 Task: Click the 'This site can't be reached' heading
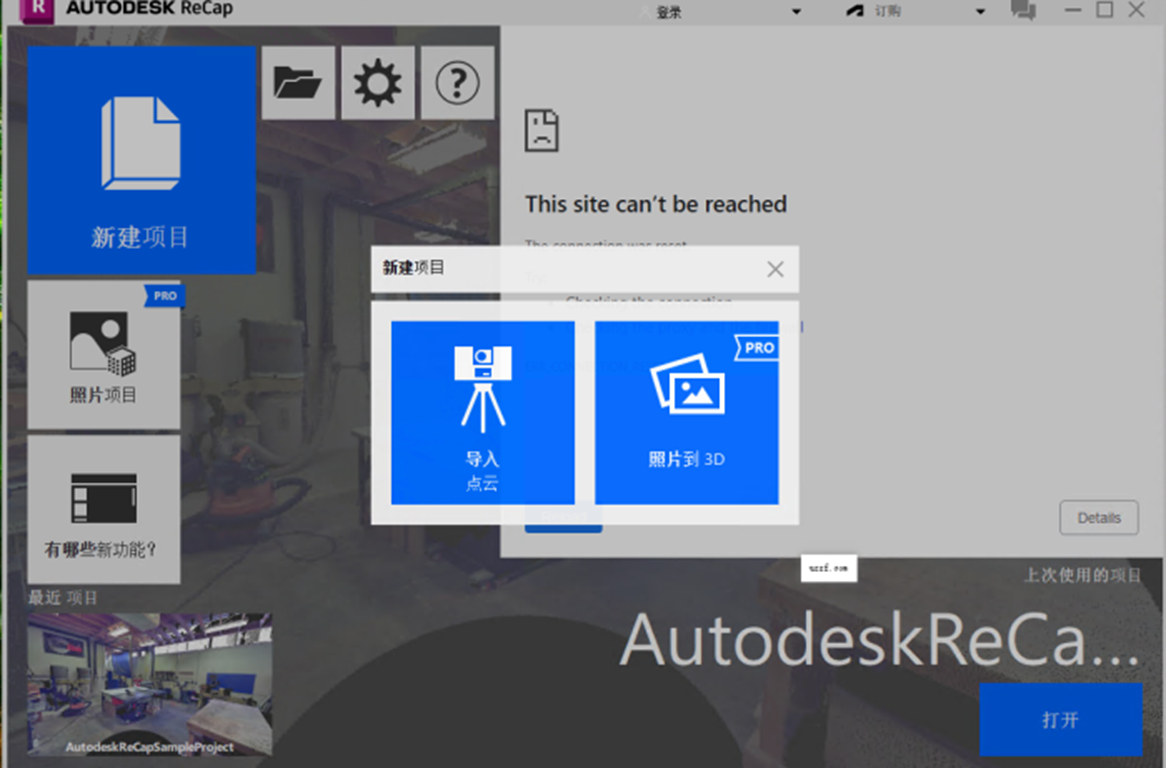(656, 204)
